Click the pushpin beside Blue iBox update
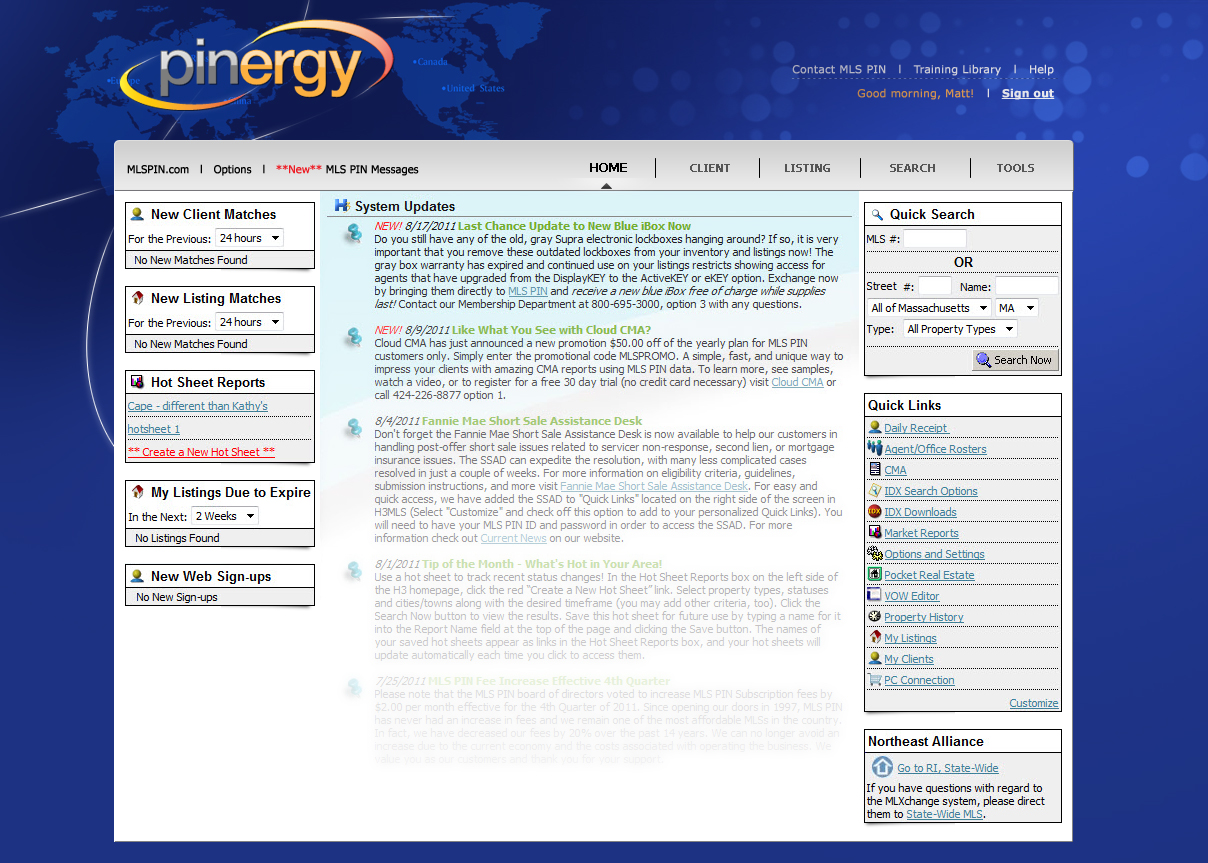 [x=352, y=232]
